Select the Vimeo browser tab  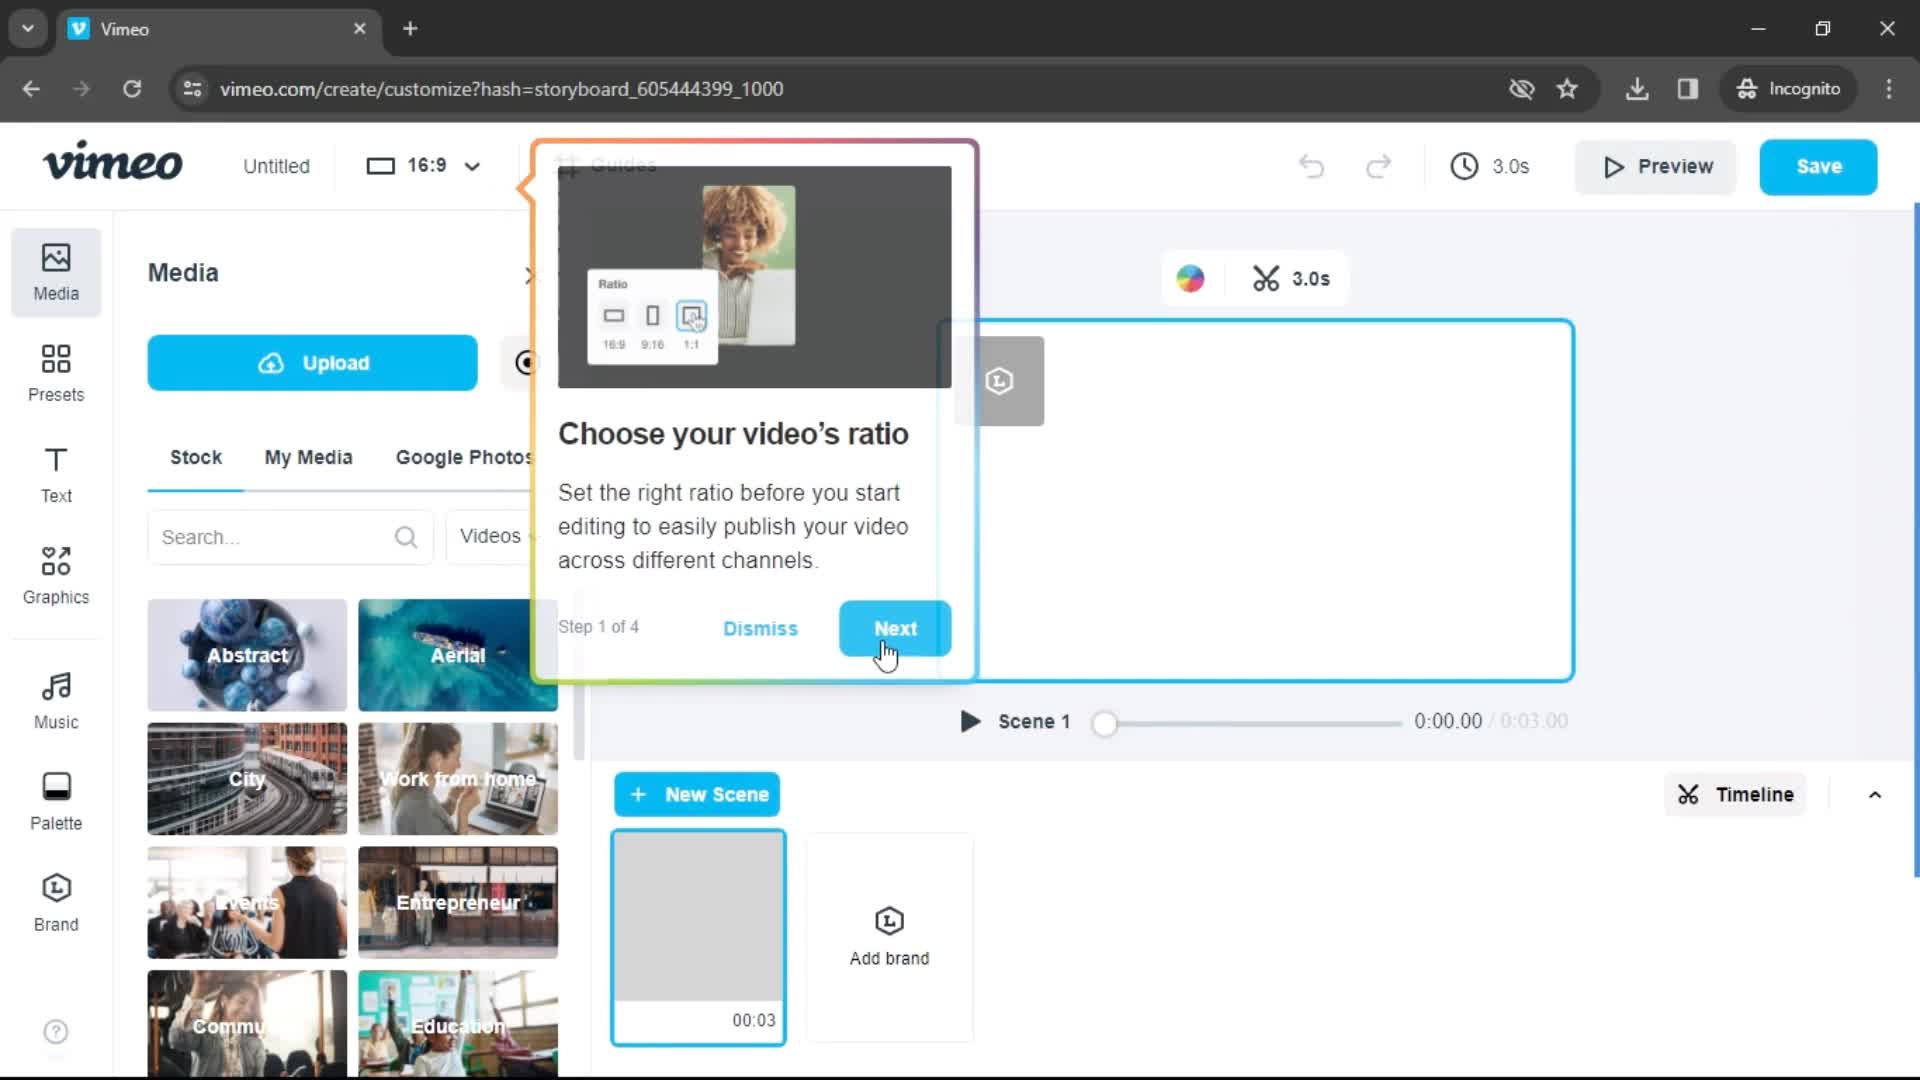(220, 29)
